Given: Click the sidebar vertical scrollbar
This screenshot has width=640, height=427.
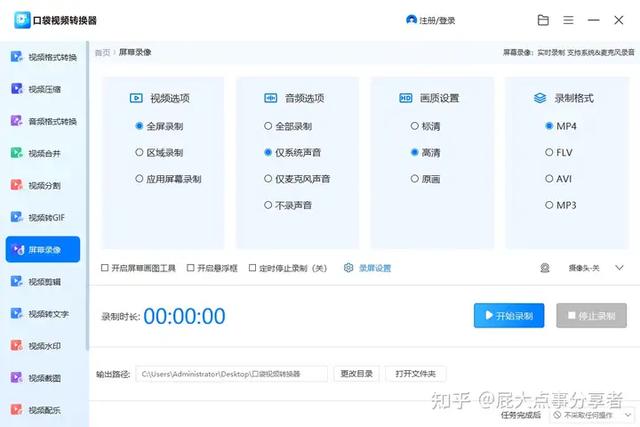Looking at the screenshot, I should pyautogui.click(x=87, y=196).
